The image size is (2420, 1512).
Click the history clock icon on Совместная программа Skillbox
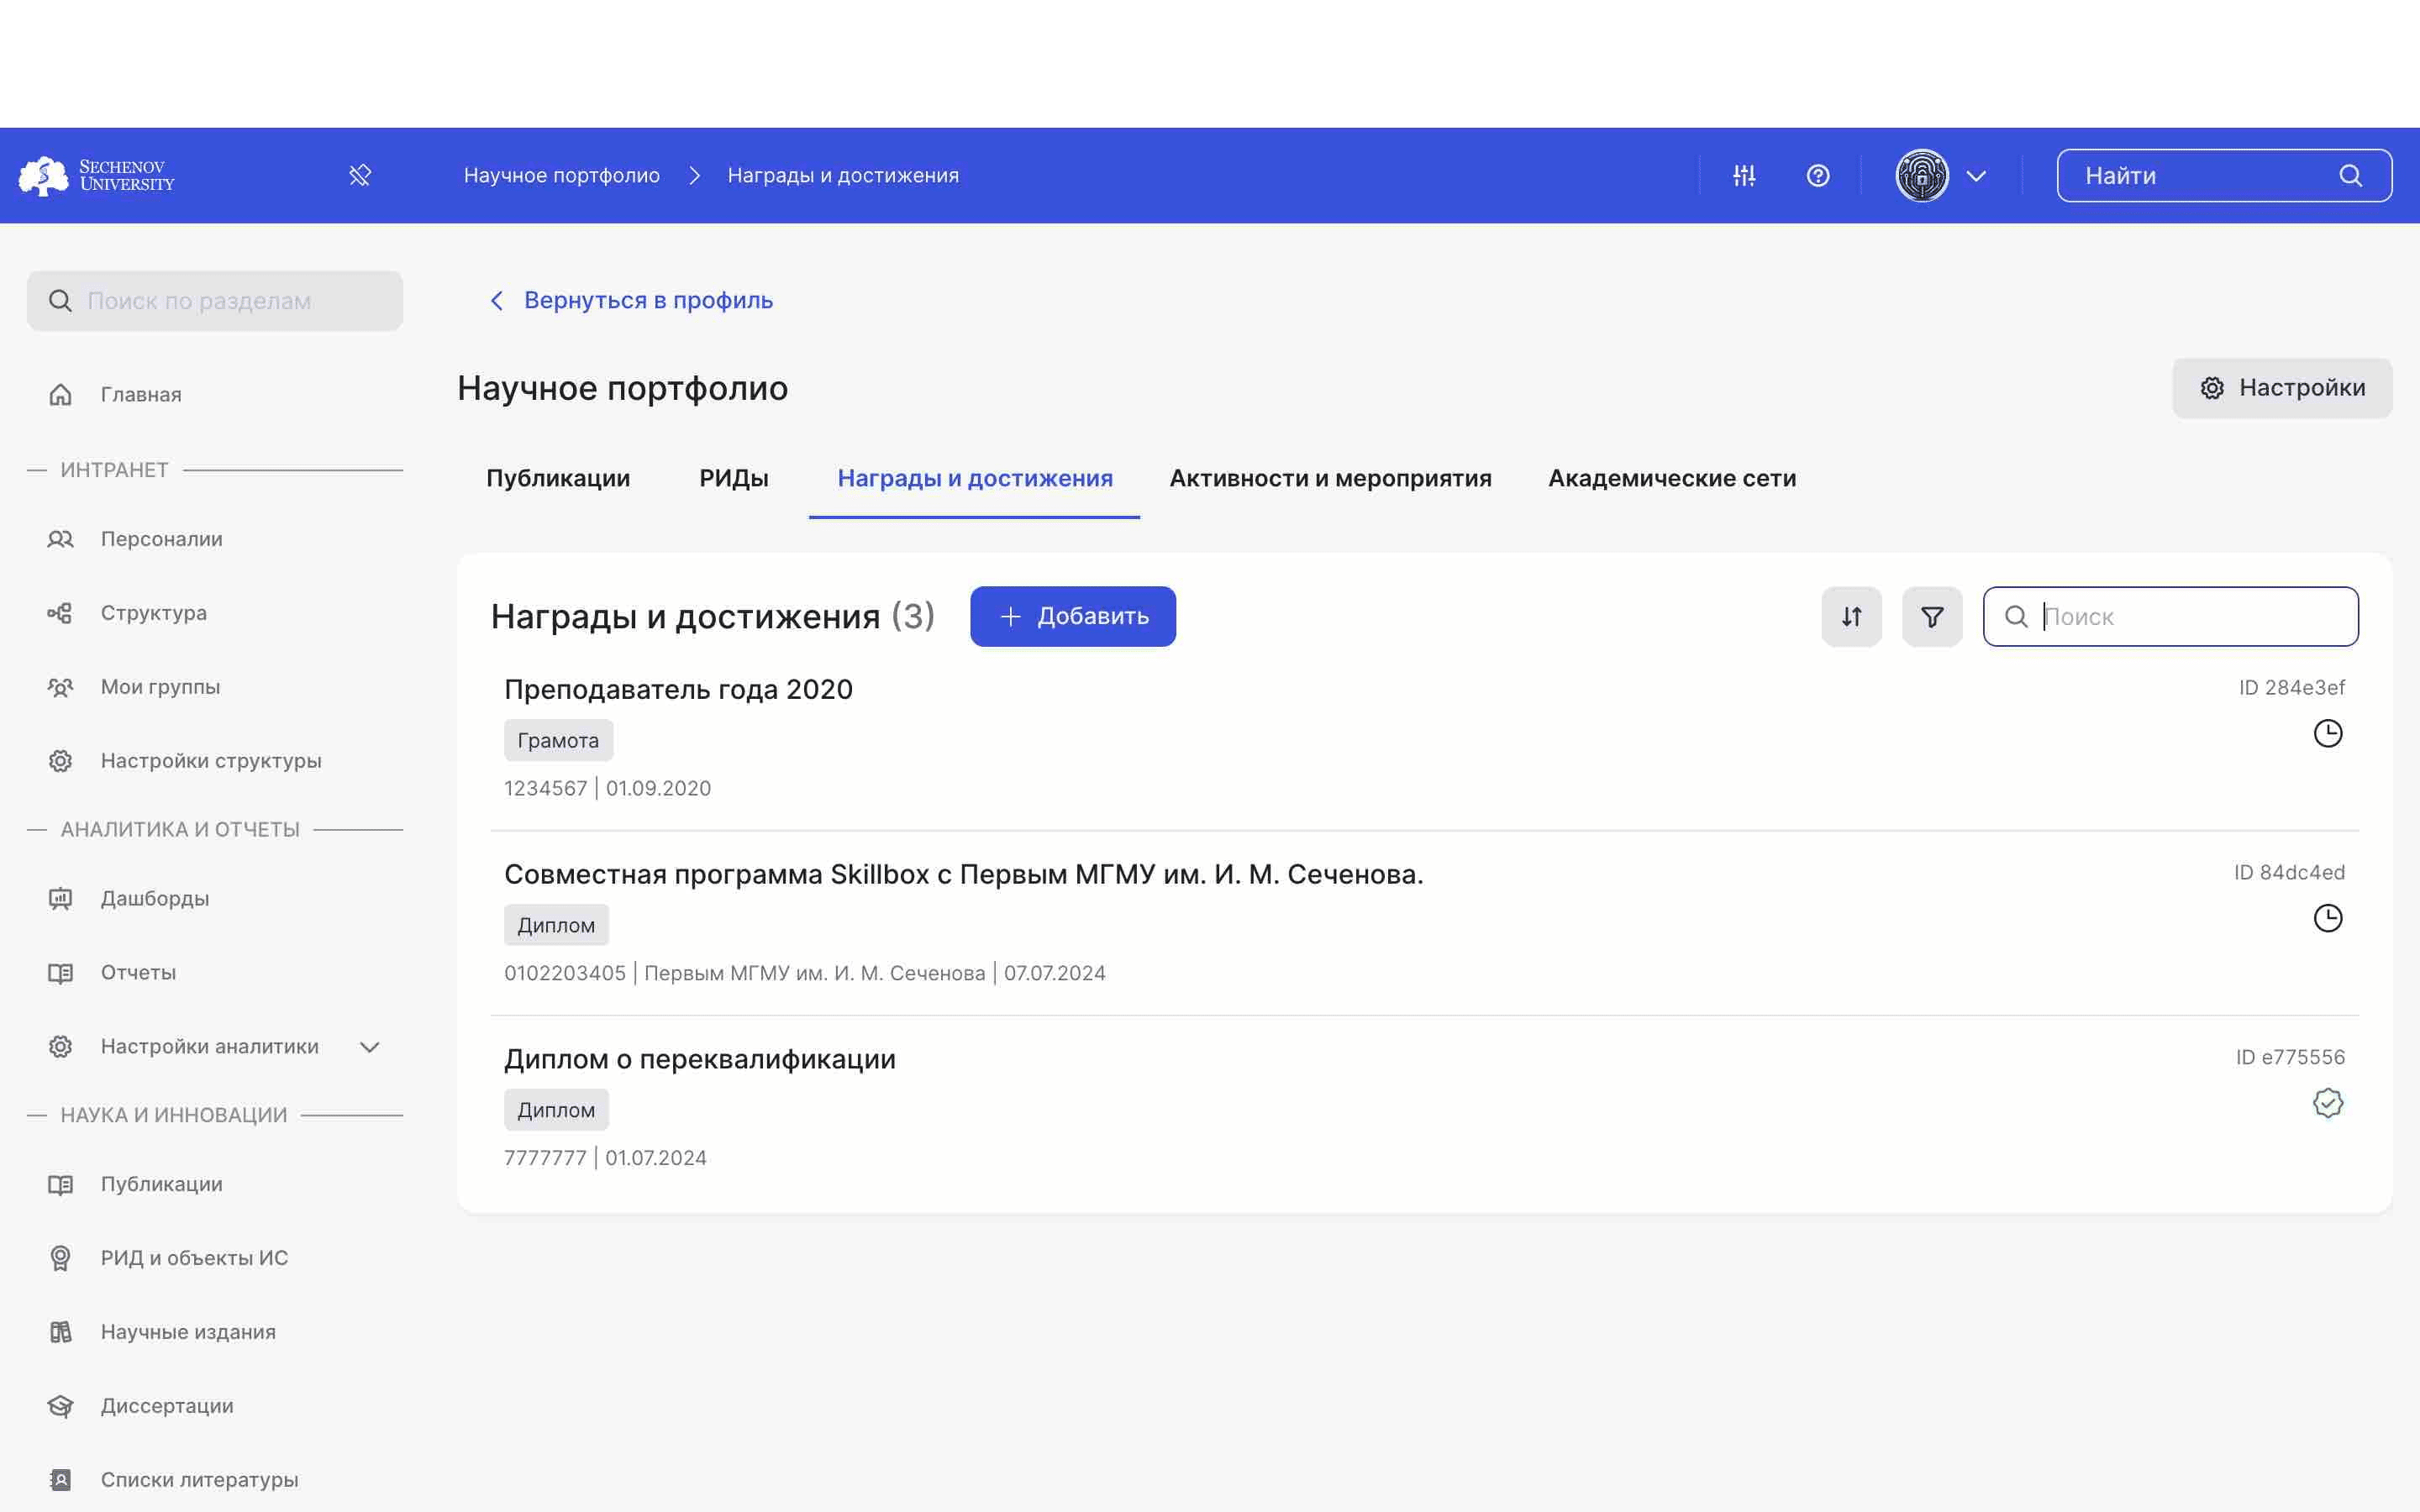point(2328,918)
